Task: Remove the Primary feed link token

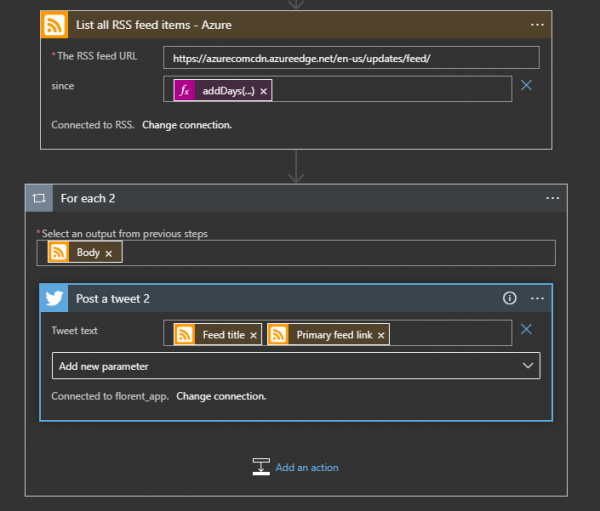Action: pos(381,336)
